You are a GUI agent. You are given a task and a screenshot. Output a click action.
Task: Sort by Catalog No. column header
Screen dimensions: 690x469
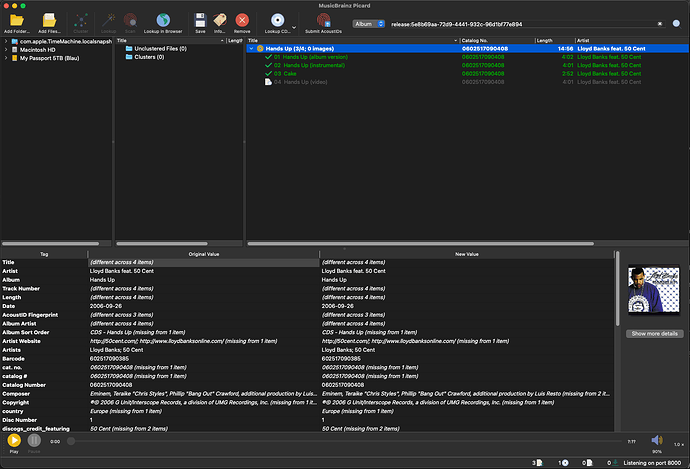pos(497,40)
